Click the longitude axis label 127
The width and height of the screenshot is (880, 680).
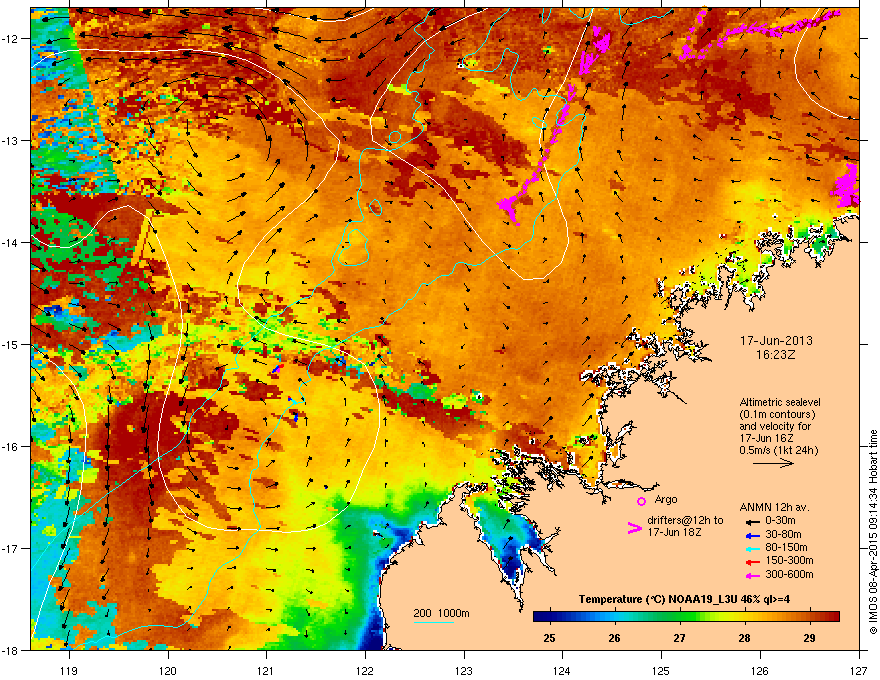click(859, 671)
